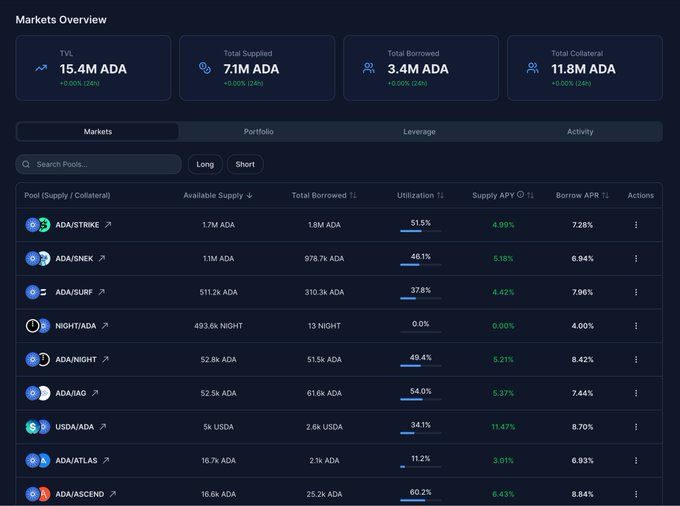This screenshot has width=680, height=506.
Task: Open actions menu for ADA/SNEK row
Action: [x=636, y=258]
